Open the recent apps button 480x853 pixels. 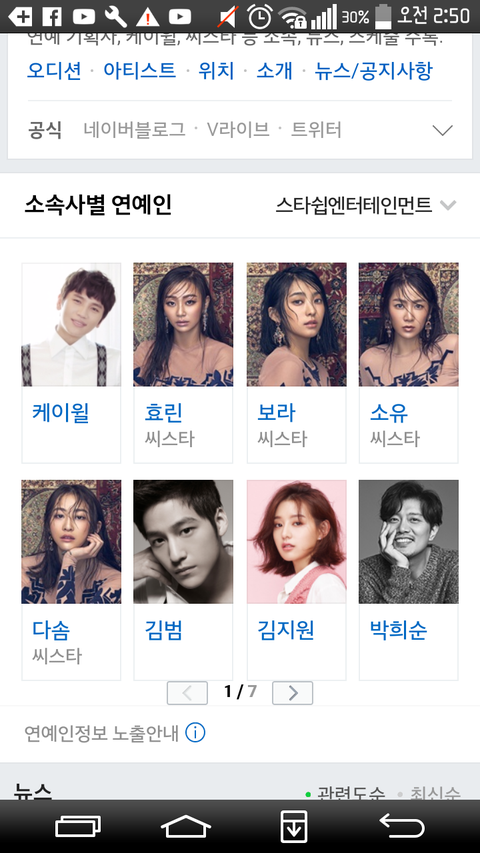[78, 826]
